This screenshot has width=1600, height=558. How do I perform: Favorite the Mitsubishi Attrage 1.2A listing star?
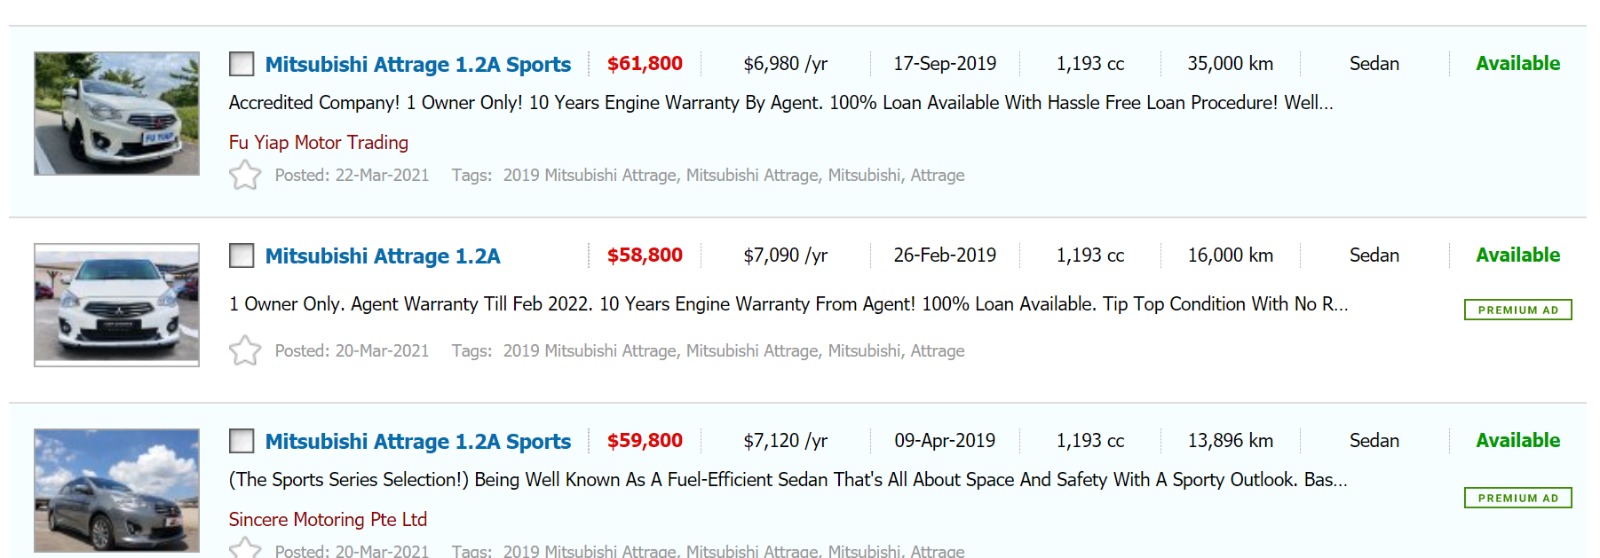[245, 351]
